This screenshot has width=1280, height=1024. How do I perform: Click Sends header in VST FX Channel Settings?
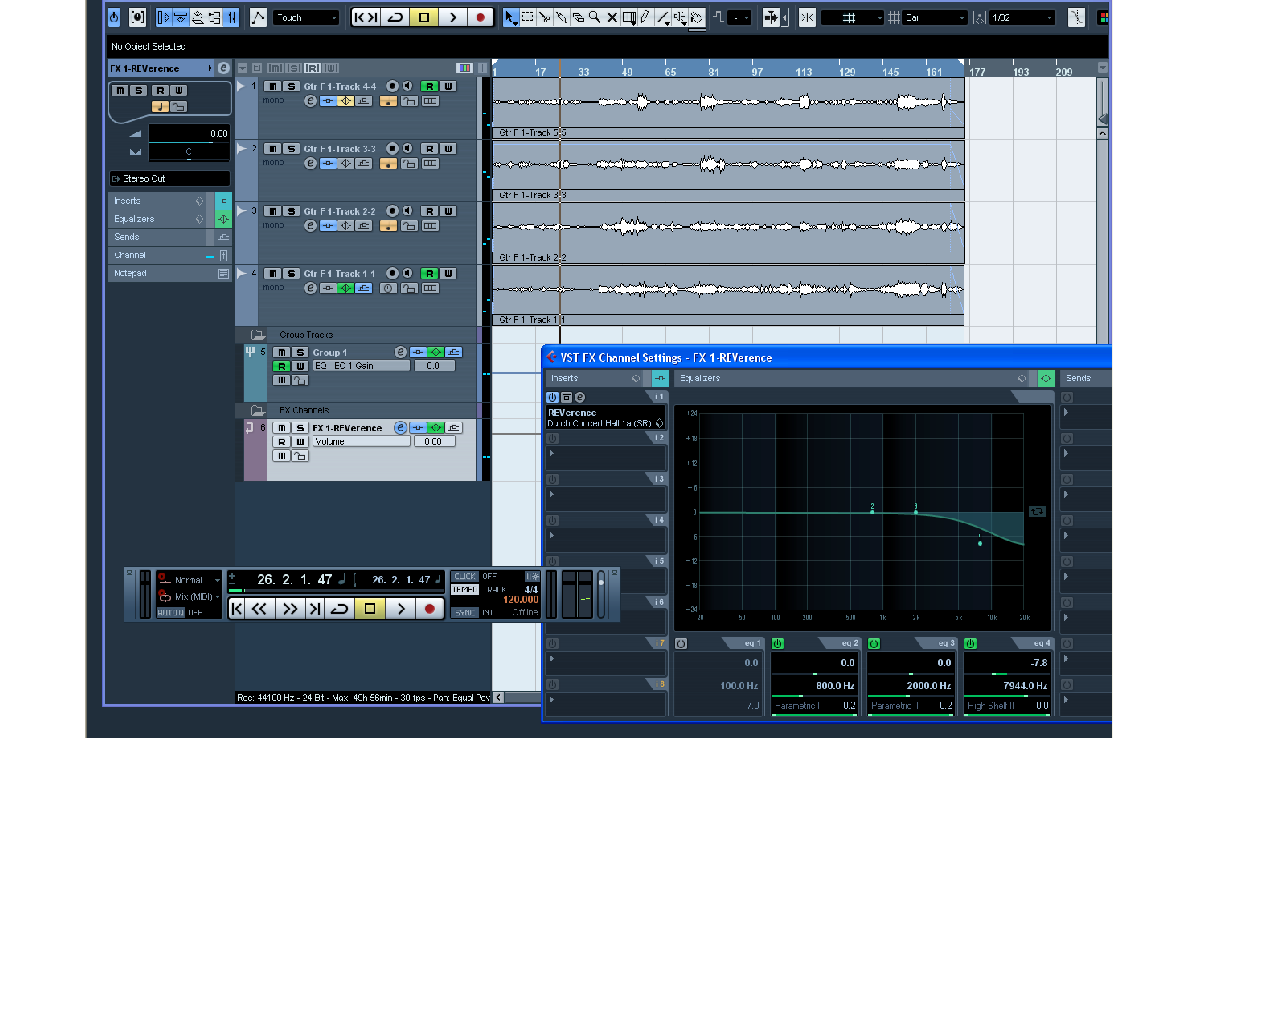1085,378
